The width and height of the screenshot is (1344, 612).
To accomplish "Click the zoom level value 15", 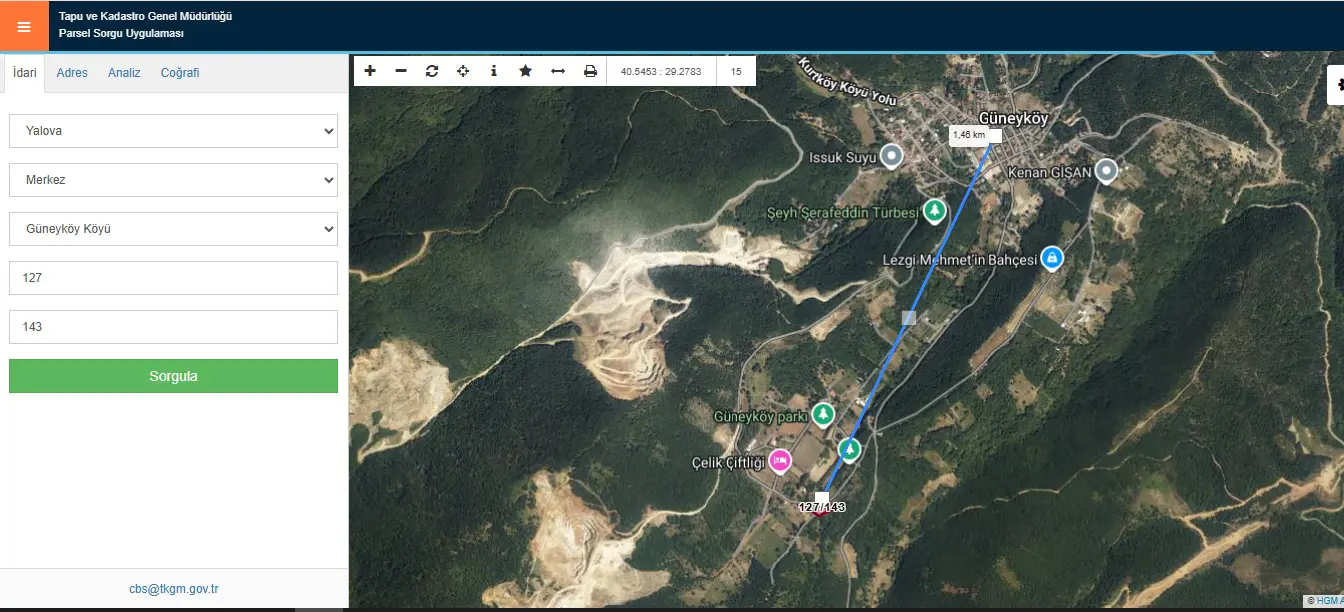I will (x=736, y=72).
